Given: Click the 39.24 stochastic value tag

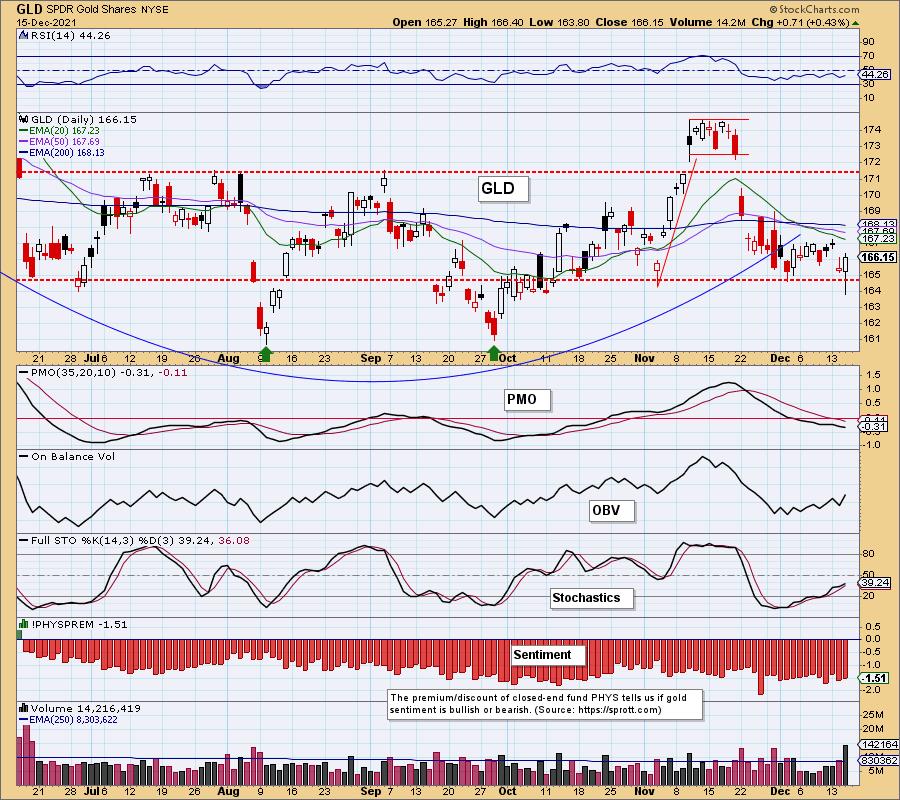Looking at the screenshot, I should click(x=875, y=582).
